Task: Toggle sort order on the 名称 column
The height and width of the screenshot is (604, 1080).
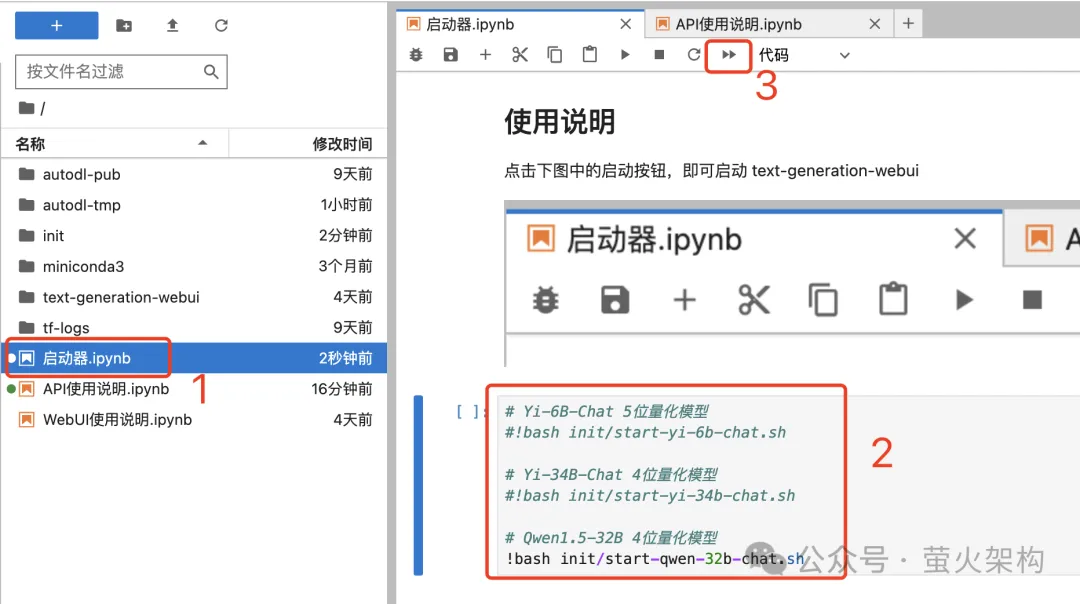Action: click(x=30, y=143)
